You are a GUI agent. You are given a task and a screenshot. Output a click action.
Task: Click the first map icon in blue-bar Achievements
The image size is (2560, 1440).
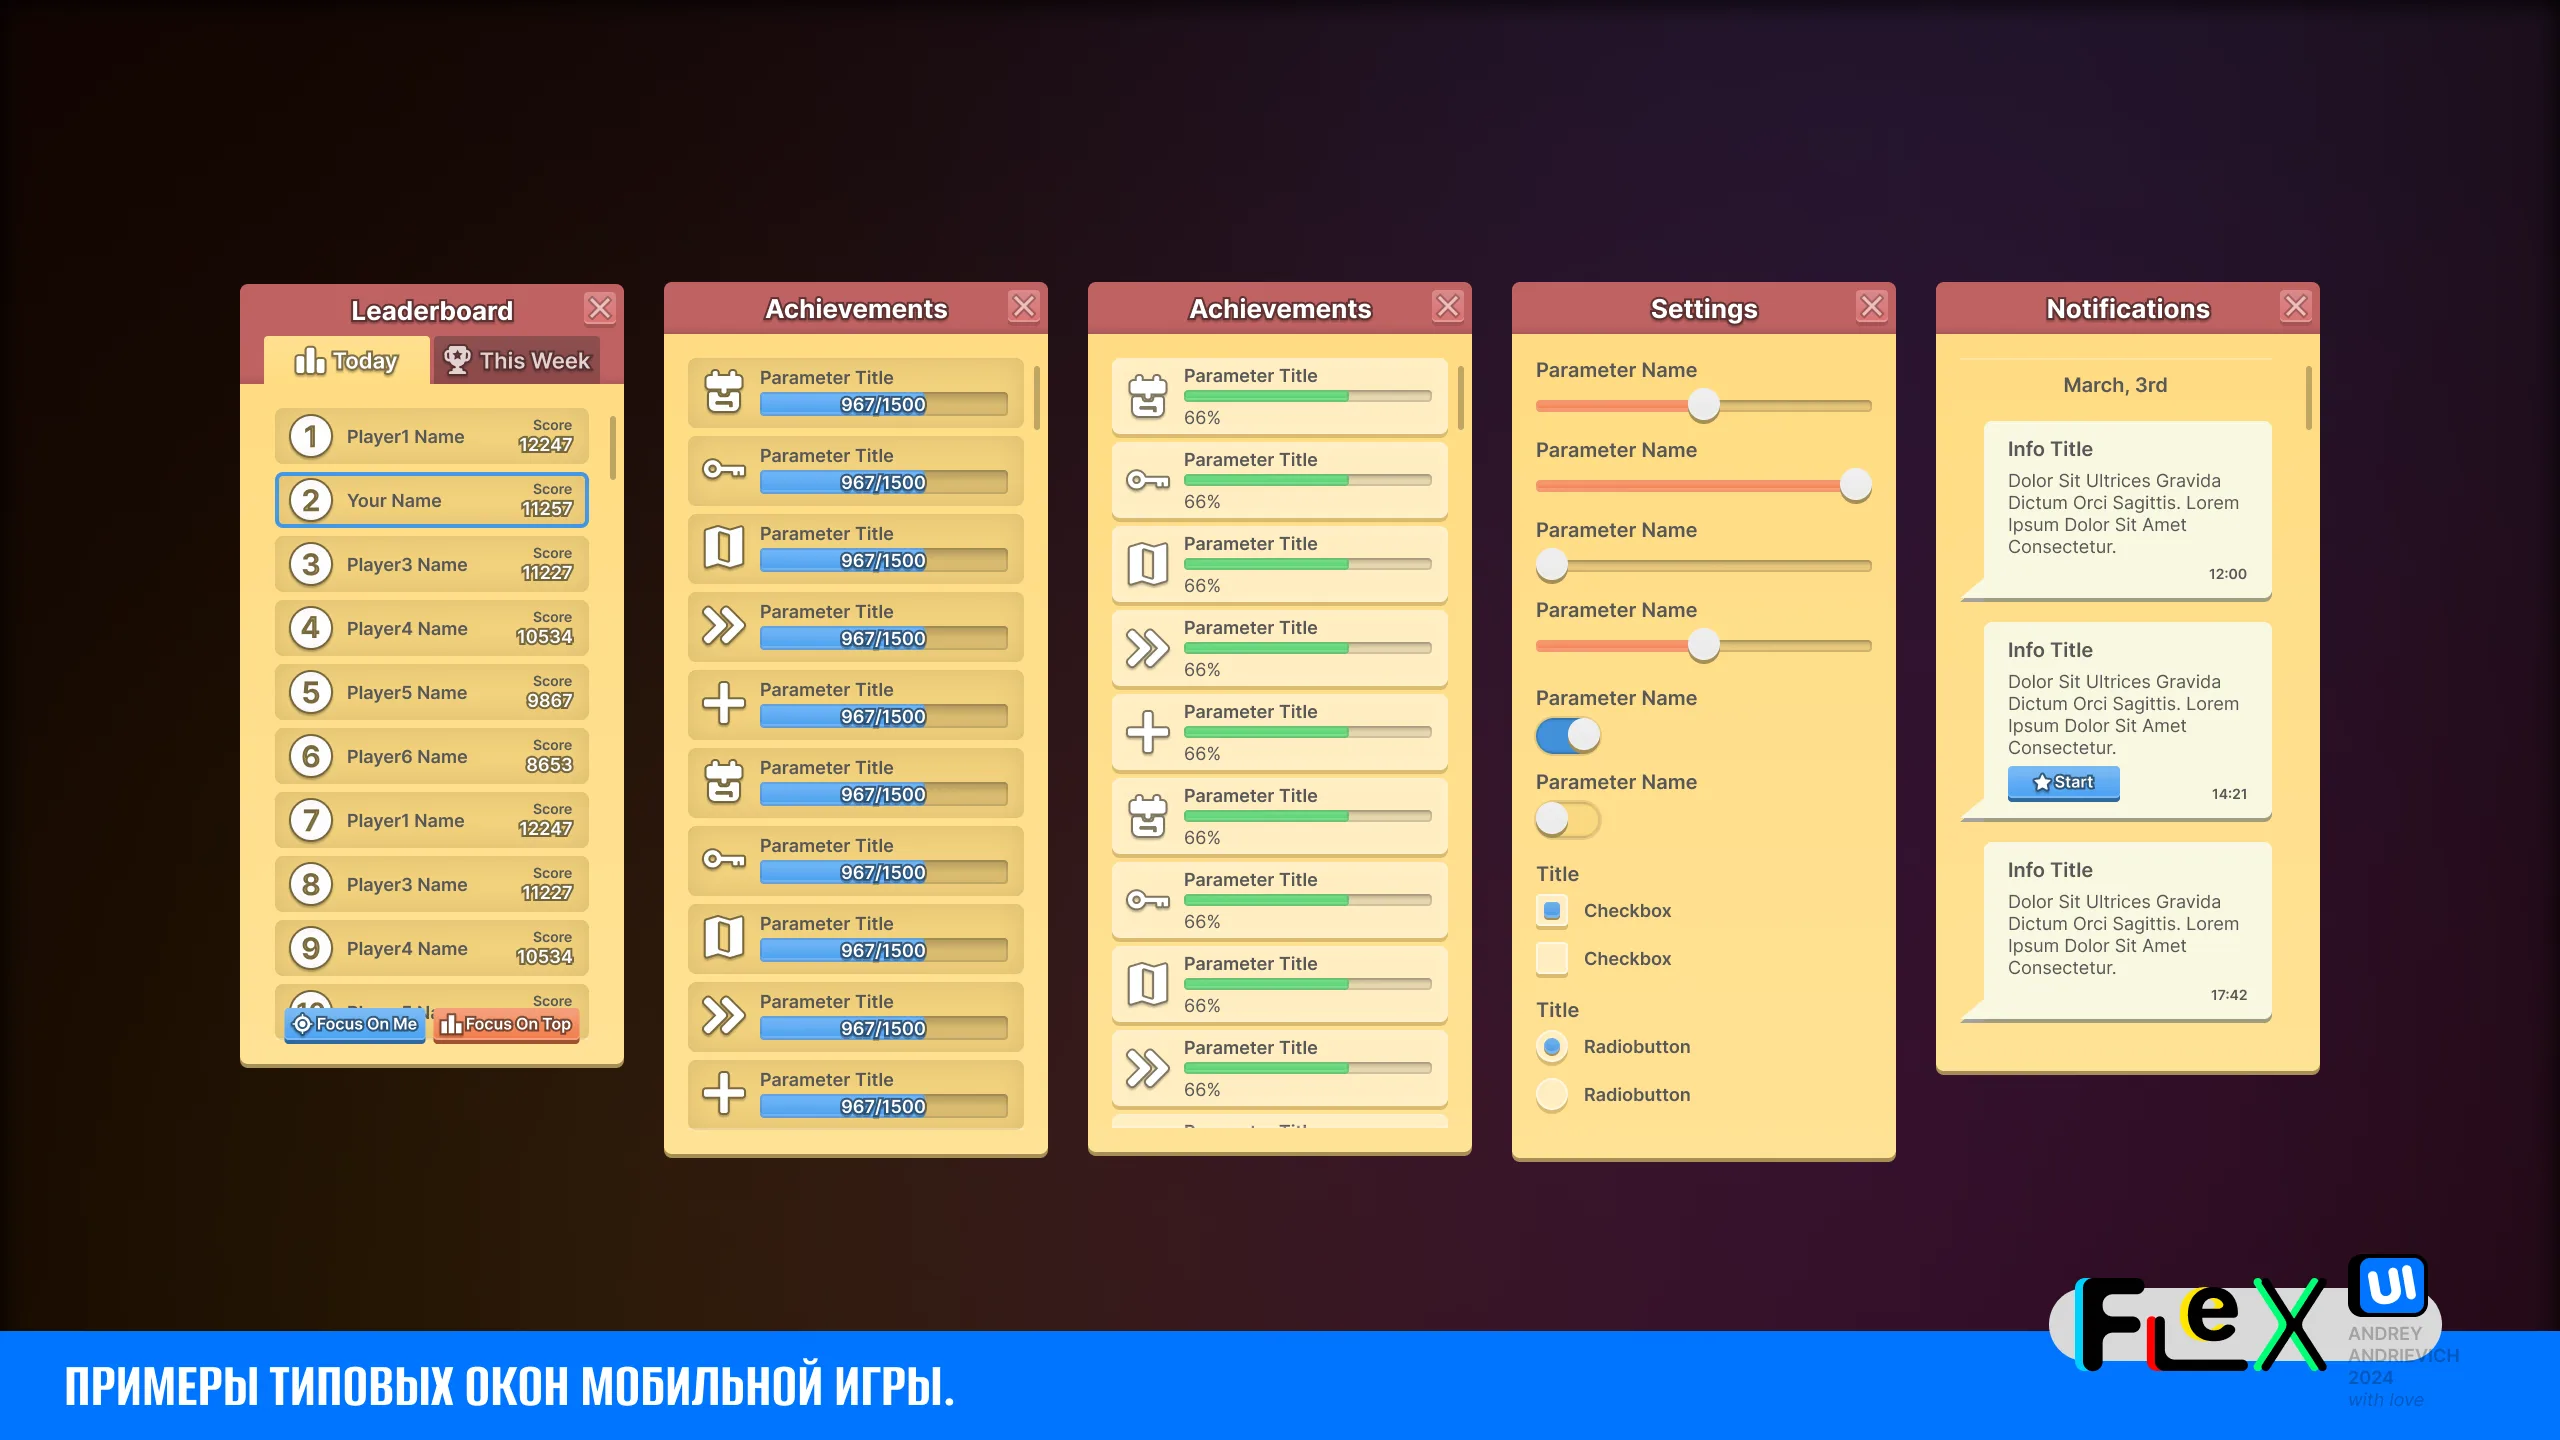723,547
